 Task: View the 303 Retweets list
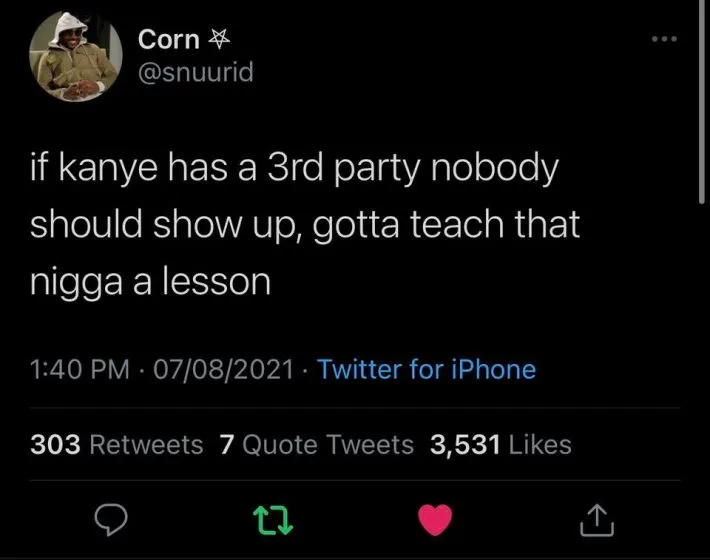(x=117, y=445)
